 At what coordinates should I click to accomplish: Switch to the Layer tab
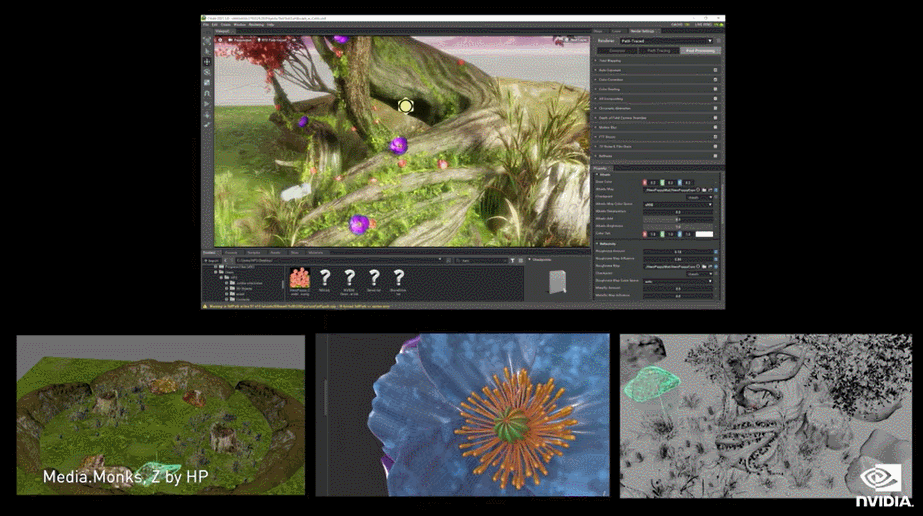coord(616,31)
